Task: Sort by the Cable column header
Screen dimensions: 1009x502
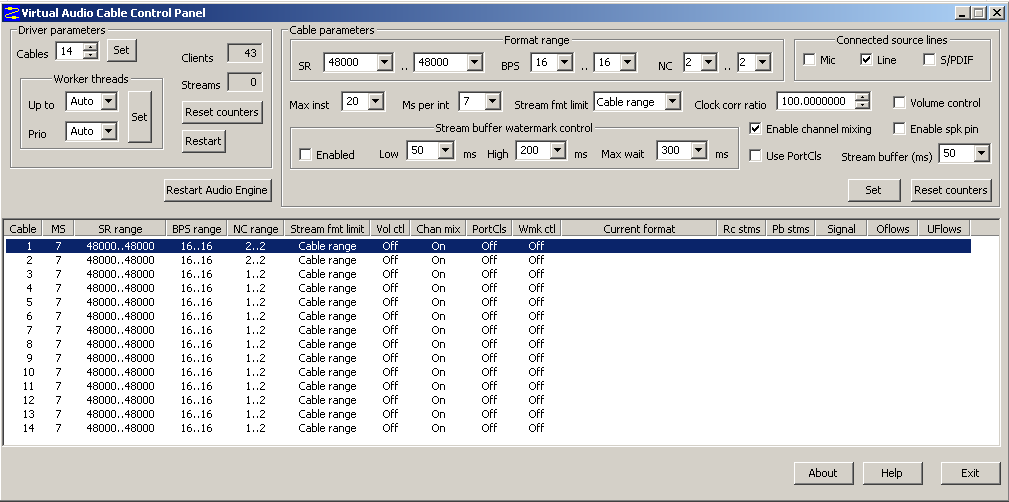Action: click(x=23, y=228)
